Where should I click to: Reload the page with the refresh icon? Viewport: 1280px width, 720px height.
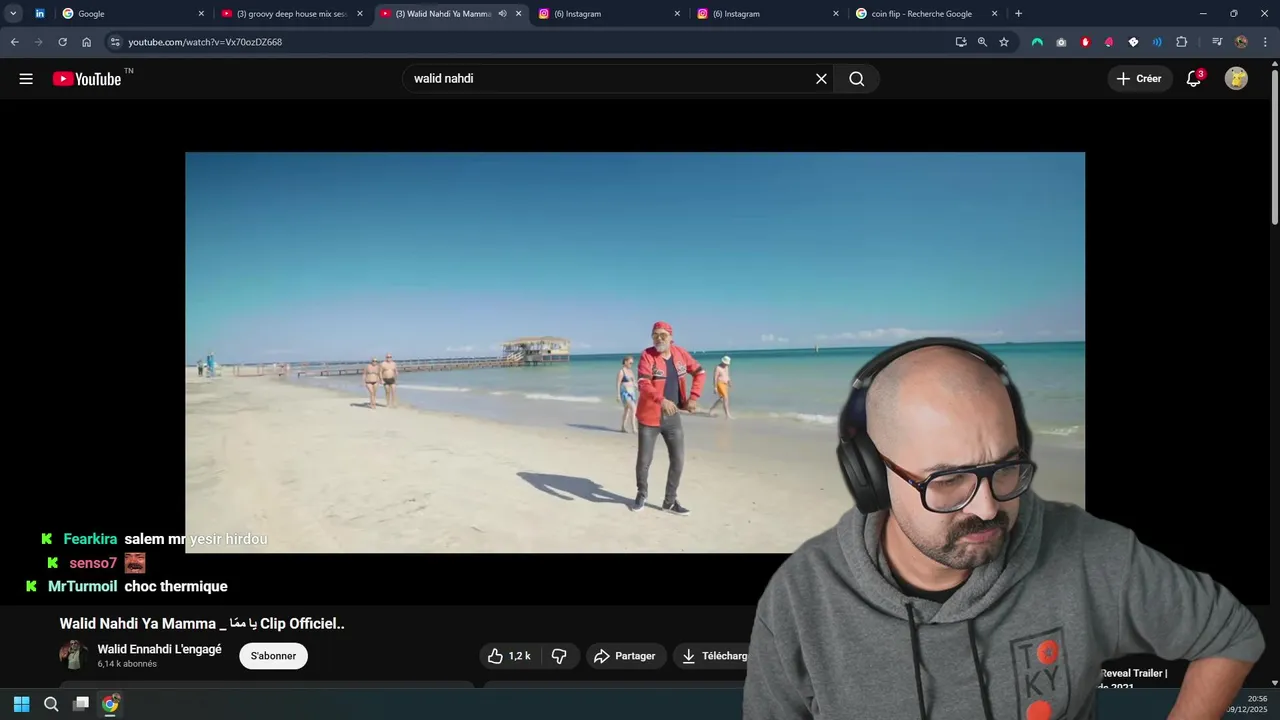tap(62, 42)
